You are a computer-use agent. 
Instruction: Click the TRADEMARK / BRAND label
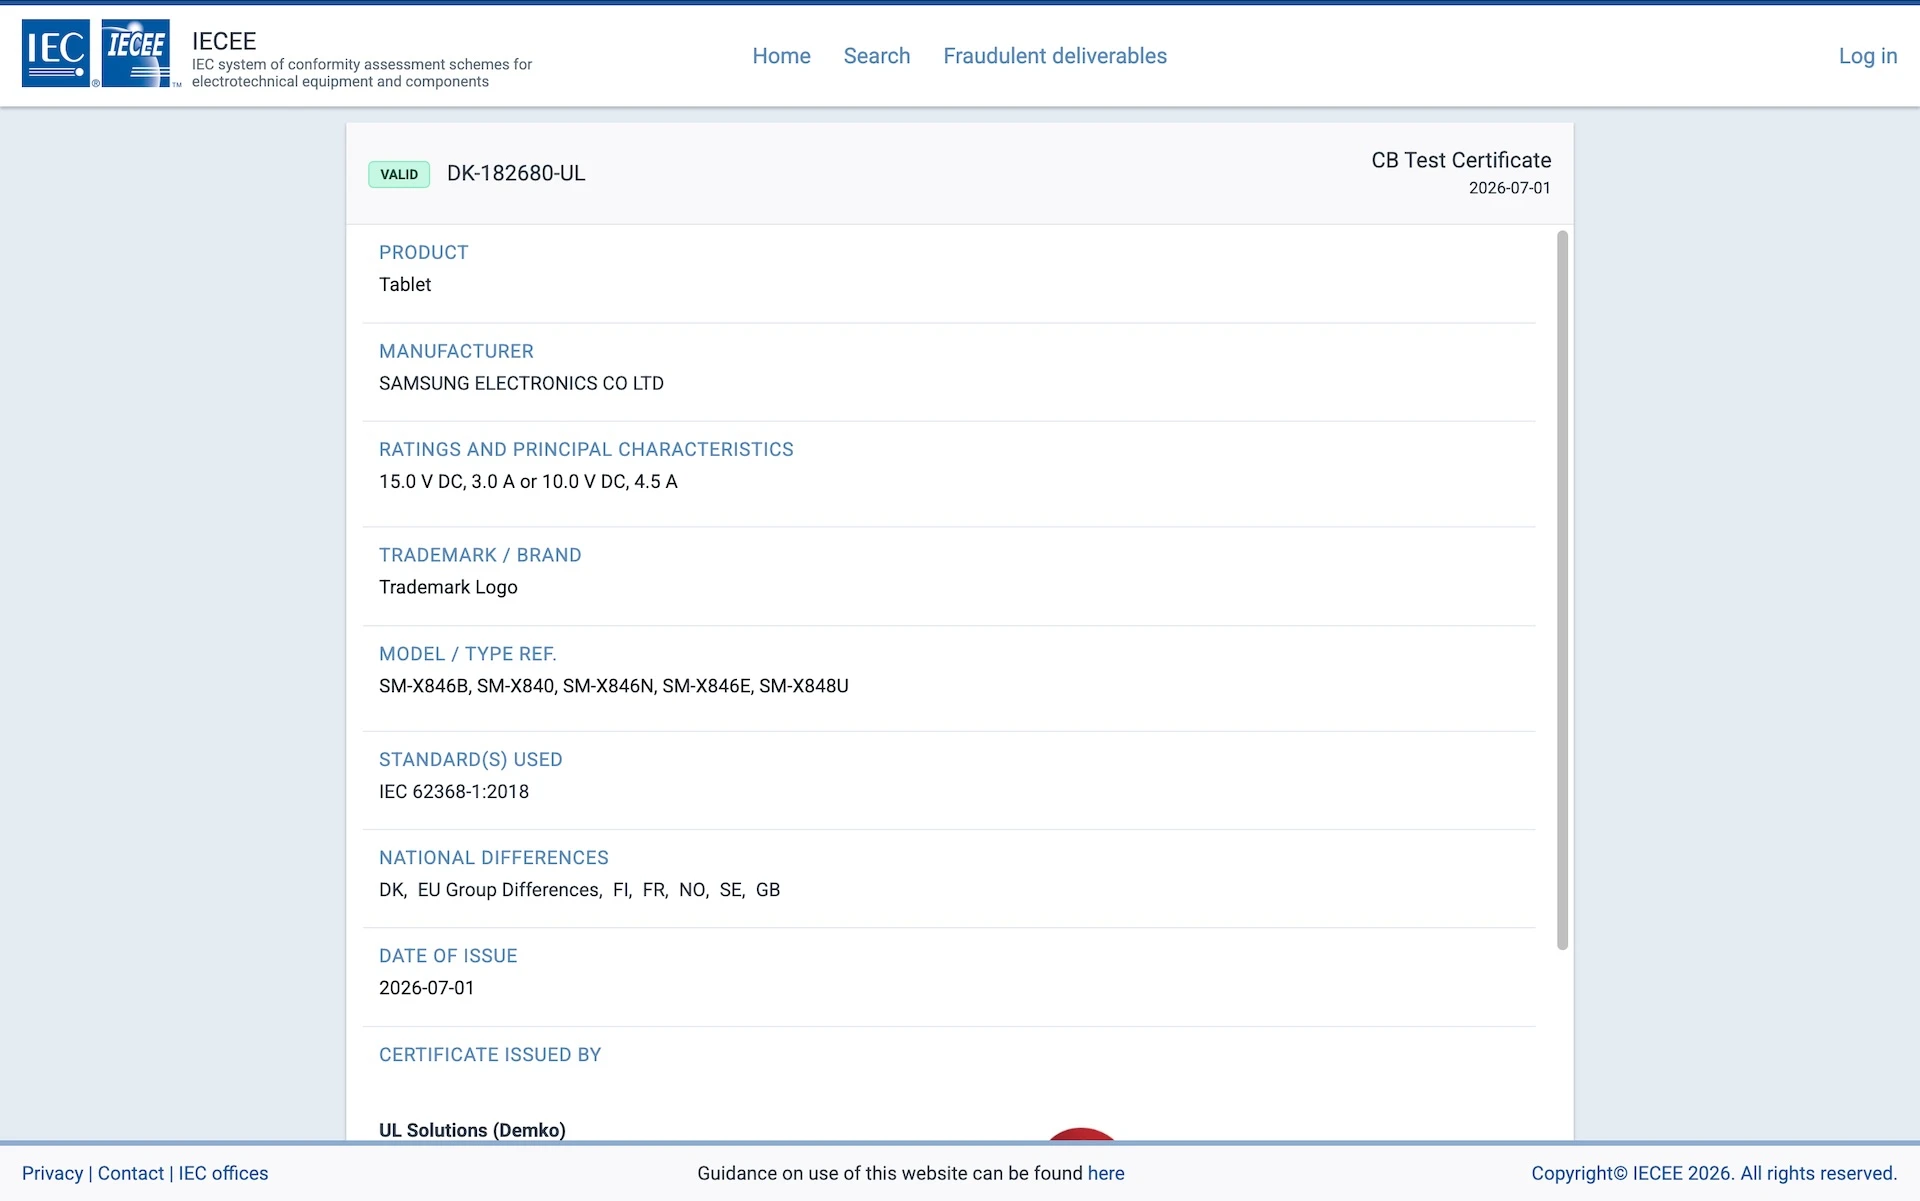(x=480, y=555)
